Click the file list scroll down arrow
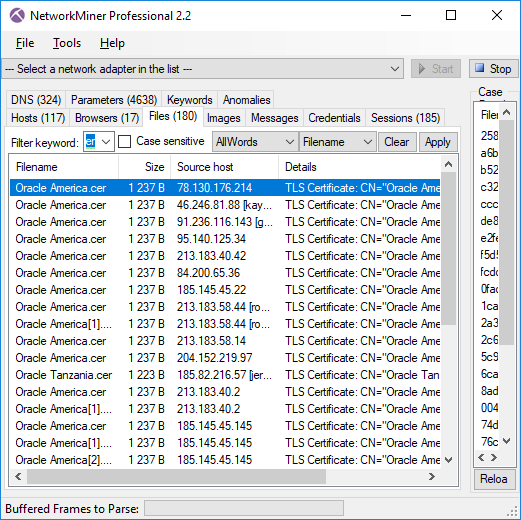 448,460
